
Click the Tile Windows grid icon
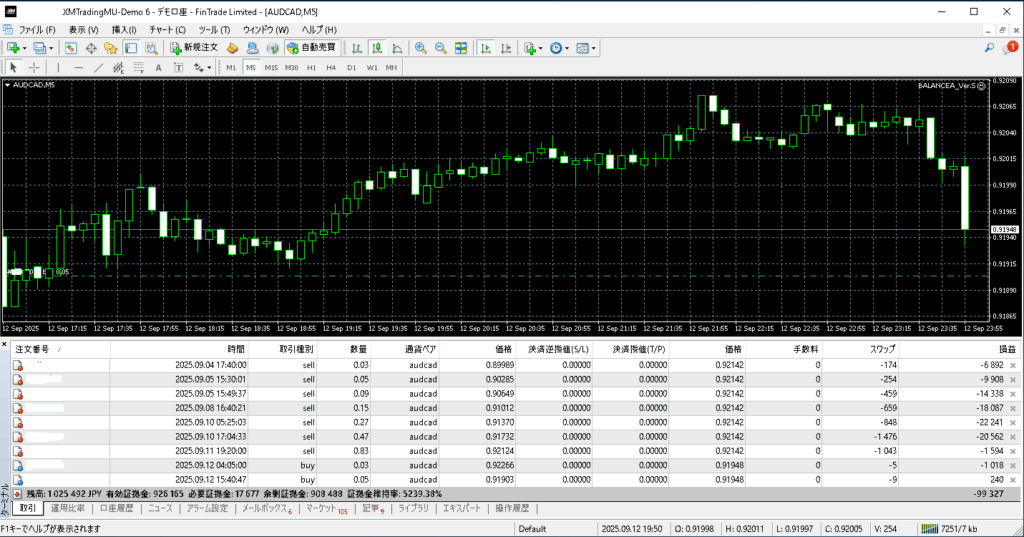tap(460, 47)
